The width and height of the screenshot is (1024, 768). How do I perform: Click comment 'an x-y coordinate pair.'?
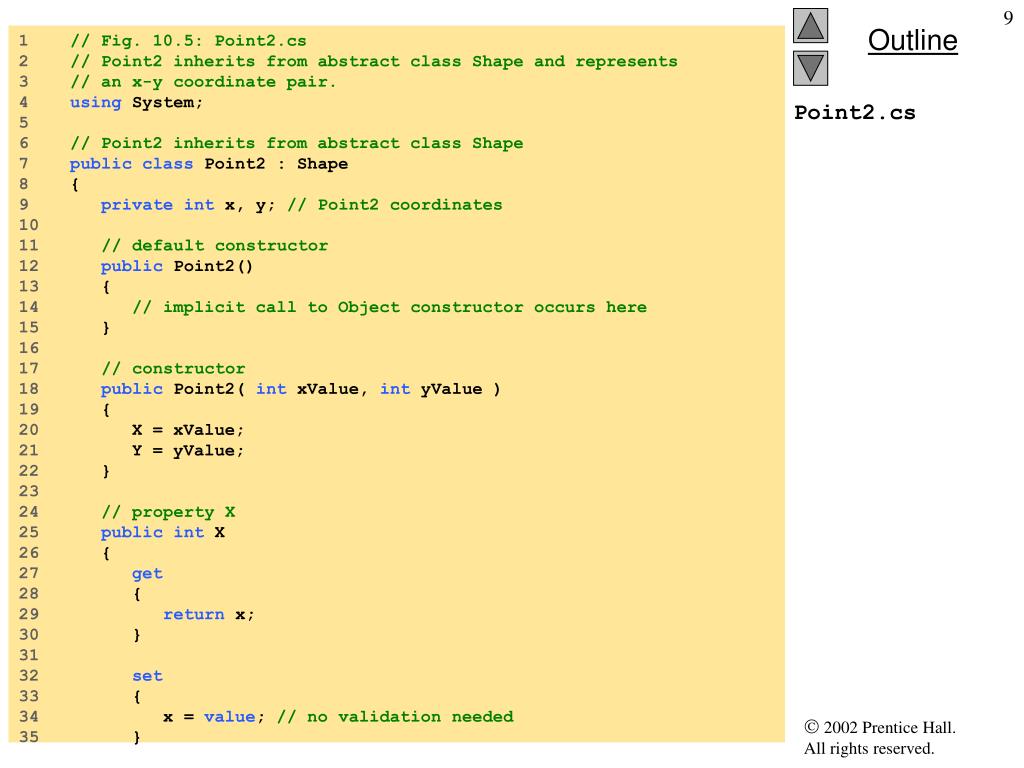[x=218, y=82]
